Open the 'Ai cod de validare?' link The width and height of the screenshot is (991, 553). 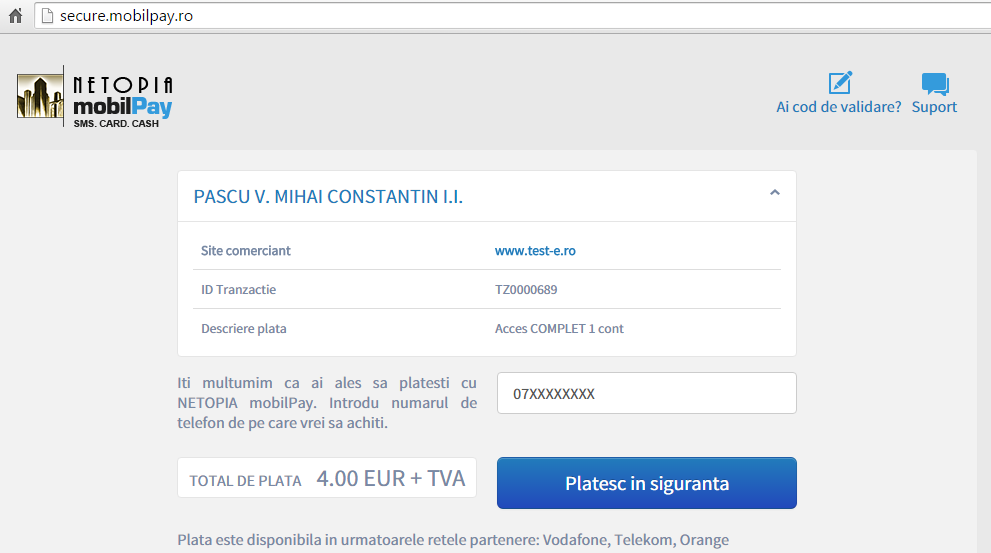coord(838,107)
